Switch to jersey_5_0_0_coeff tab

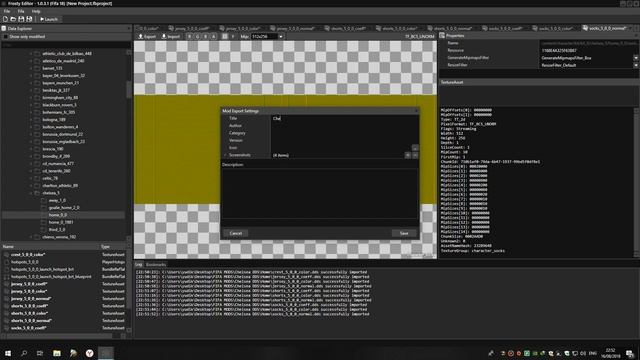click(189, 28)
